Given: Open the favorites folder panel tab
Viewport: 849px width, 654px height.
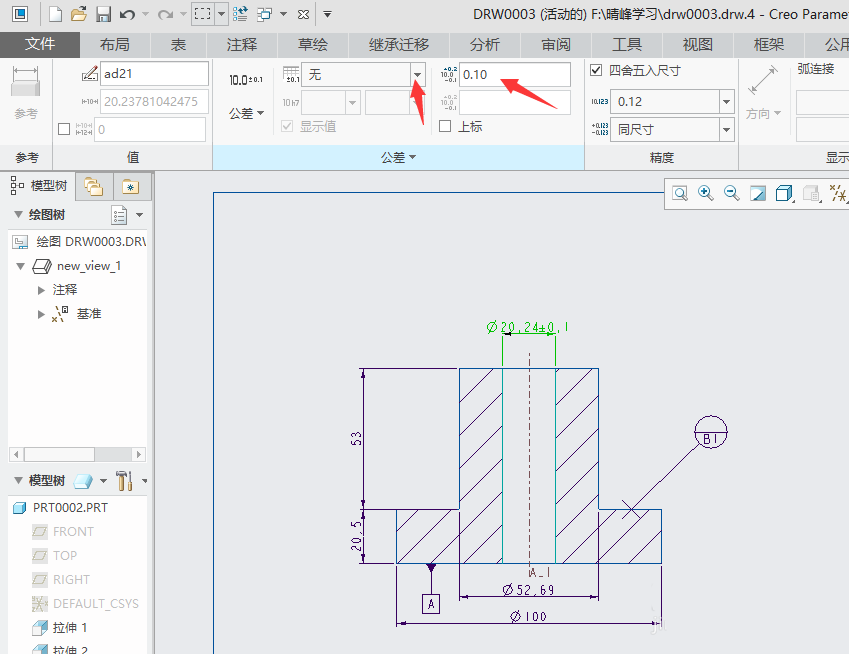Looking at the screenshot, I should (x=130, y=187).
